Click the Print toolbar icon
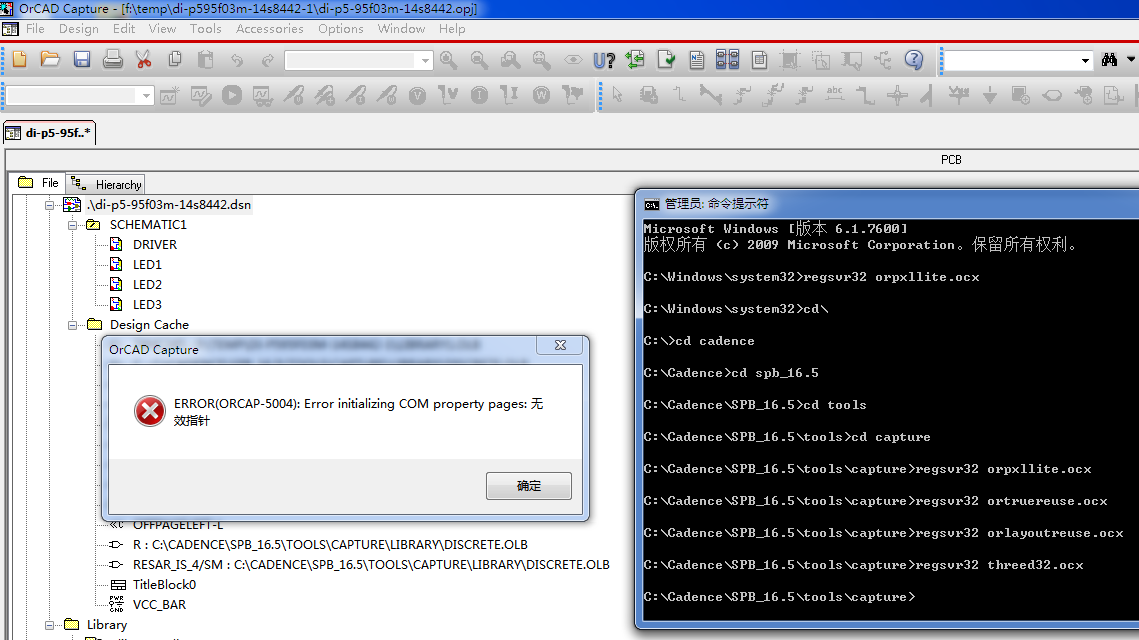Image resolution: width=1139 pixels, height=640 pixels. (113, 60)
